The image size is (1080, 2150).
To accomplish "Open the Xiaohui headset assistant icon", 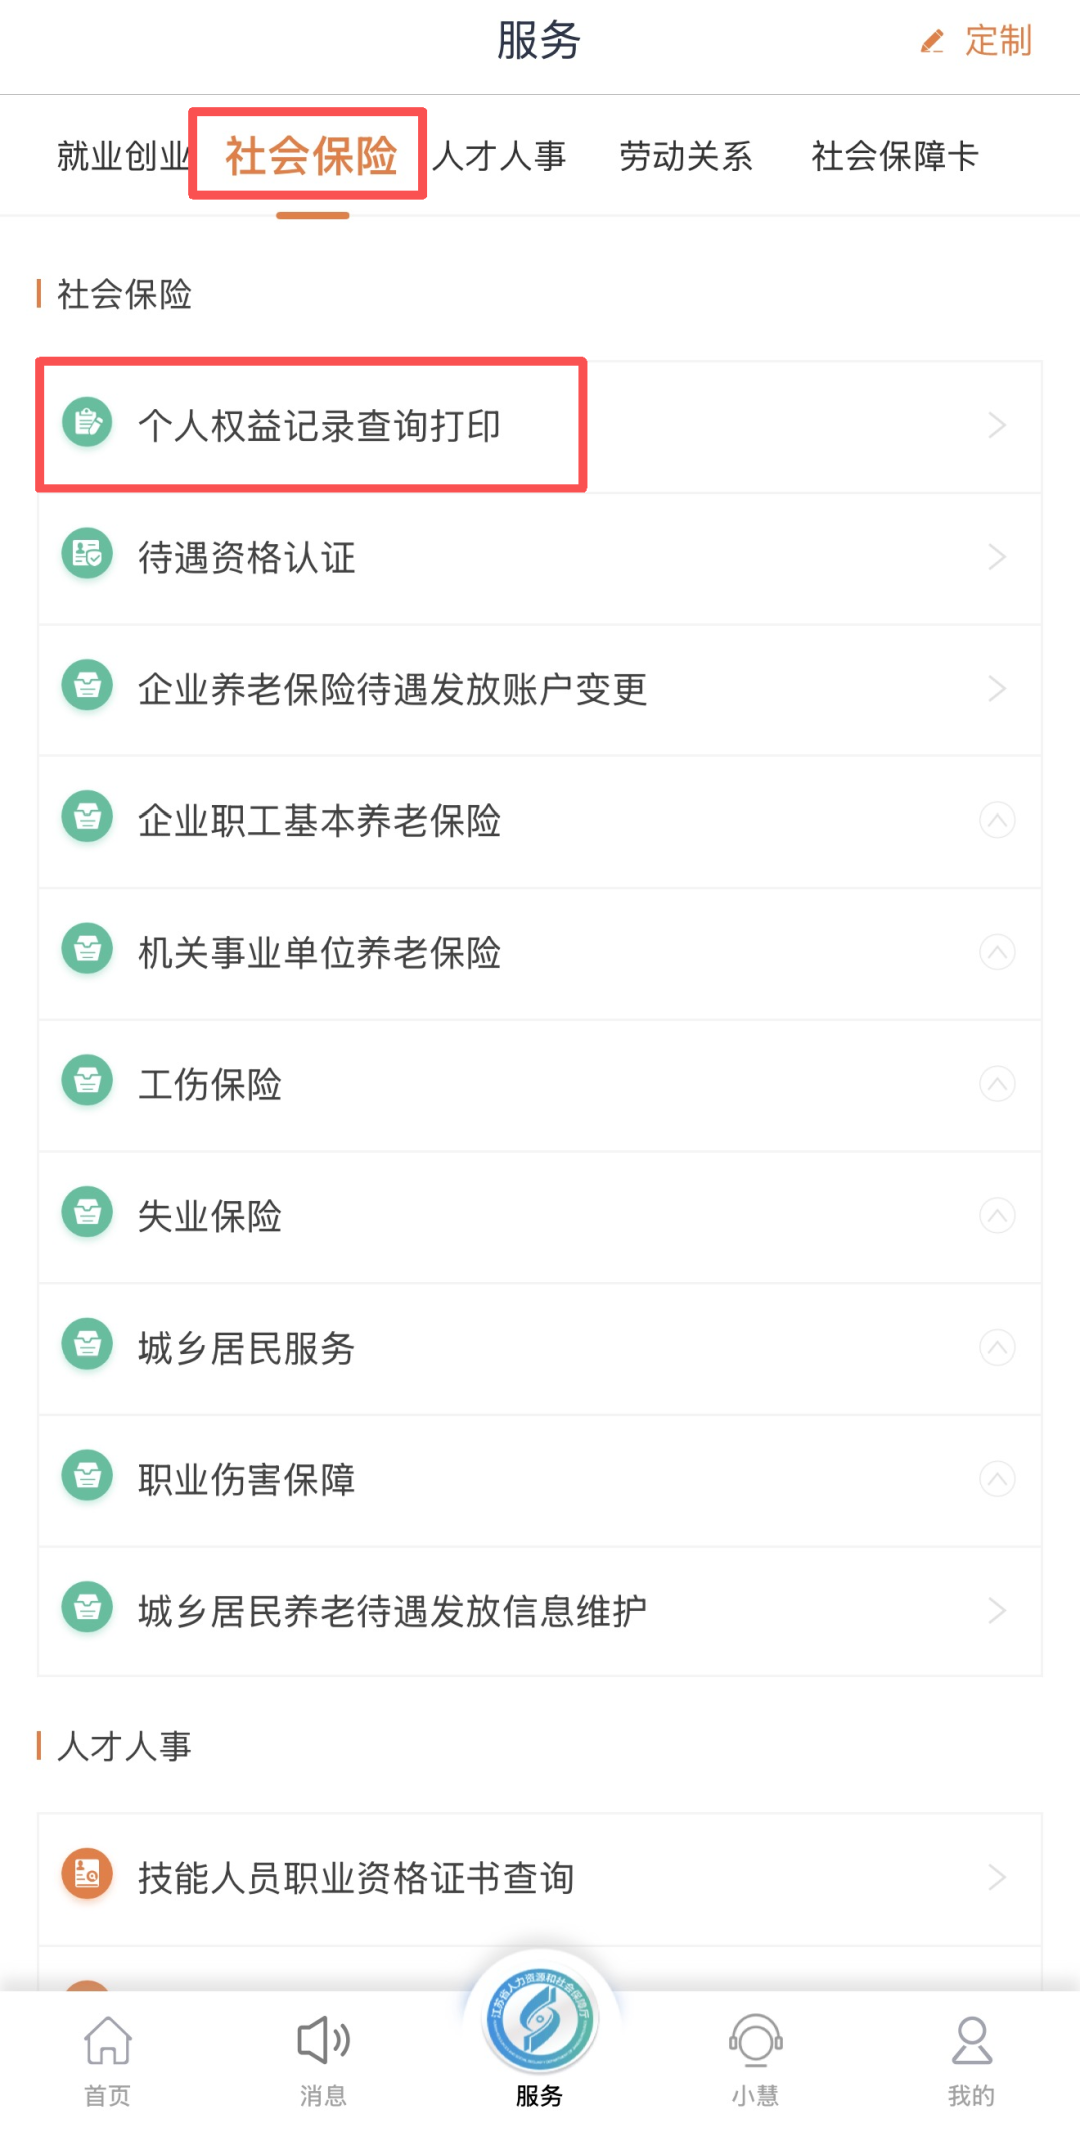I will (755, 2041).
